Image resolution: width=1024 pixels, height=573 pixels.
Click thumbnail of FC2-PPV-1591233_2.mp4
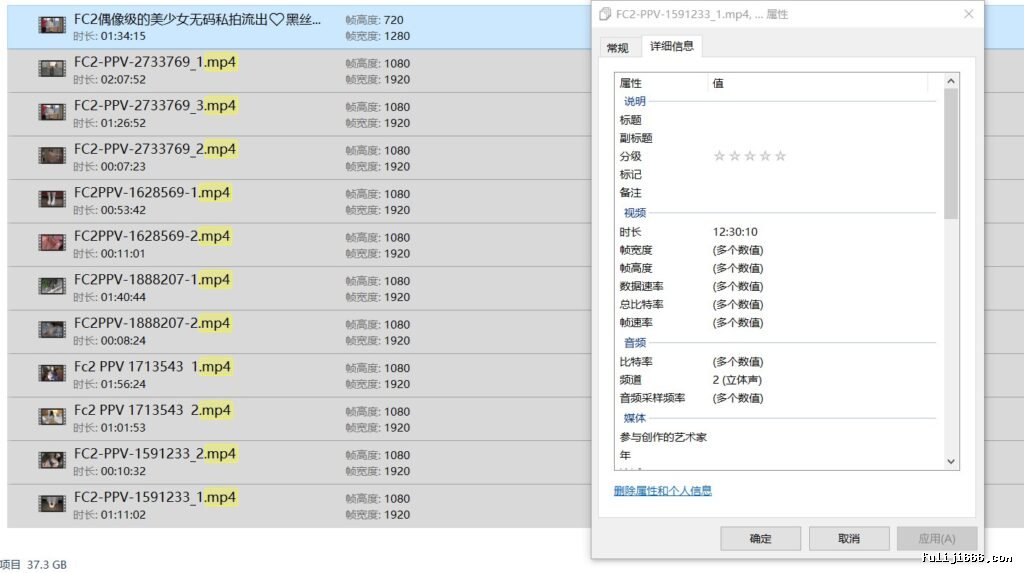[52, 460]
